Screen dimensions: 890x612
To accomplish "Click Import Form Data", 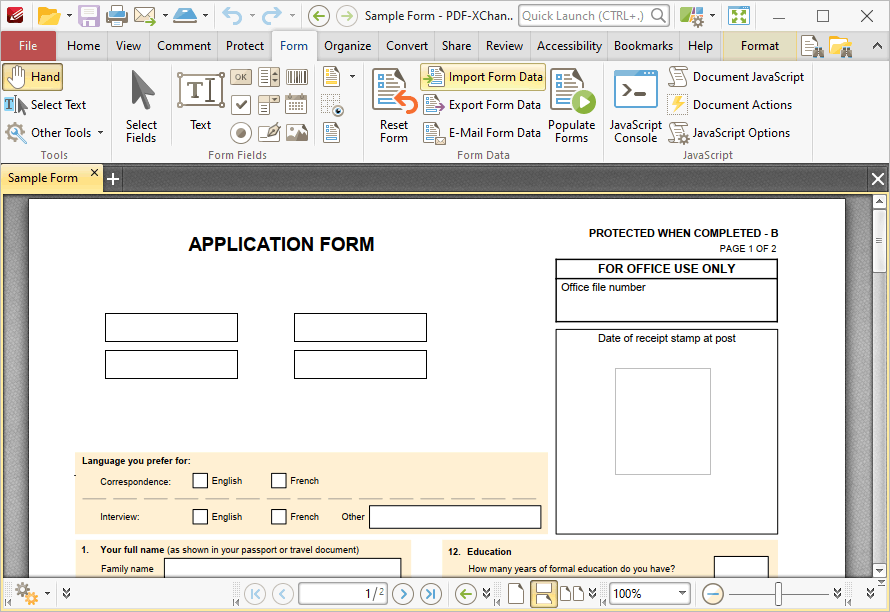I will click(483, 77).
